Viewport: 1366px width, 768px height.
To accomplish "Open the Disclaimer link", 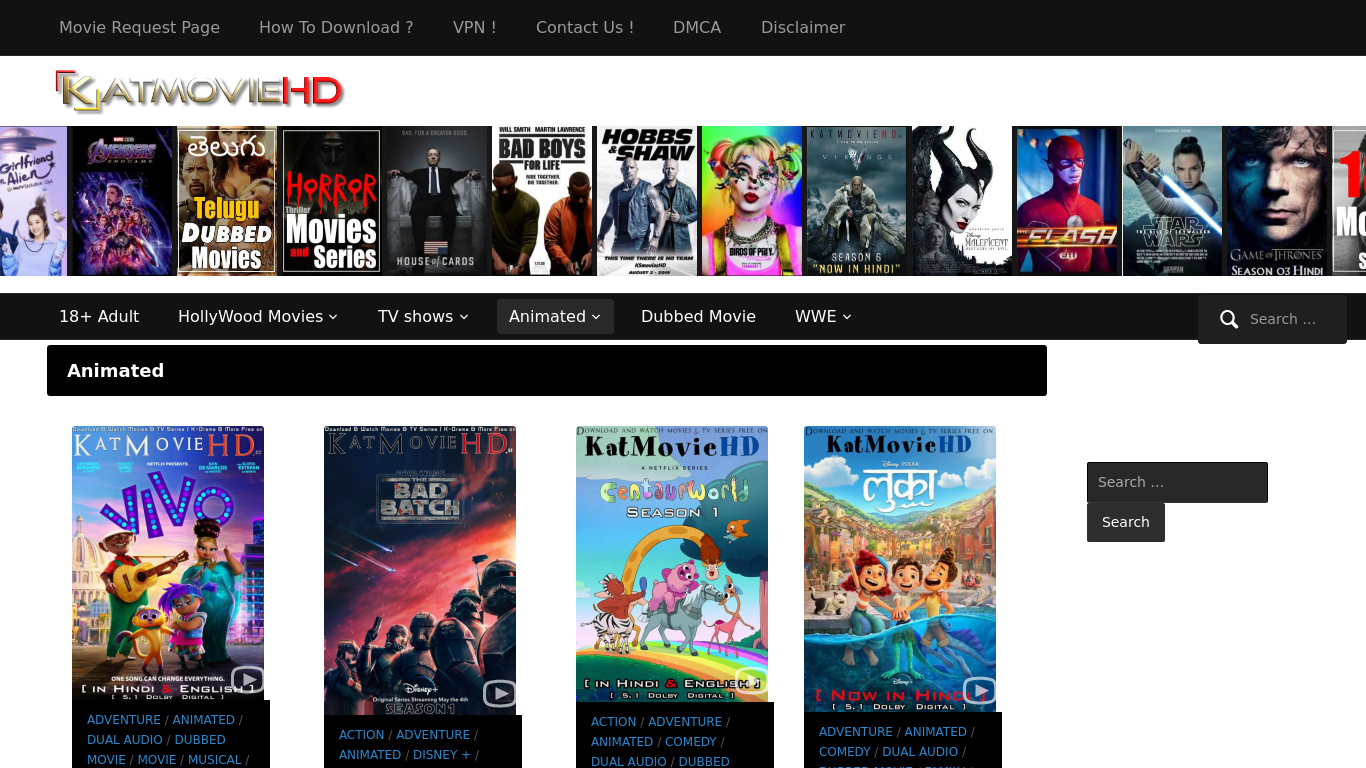I will pyautogui.click(x=803, y=27).
